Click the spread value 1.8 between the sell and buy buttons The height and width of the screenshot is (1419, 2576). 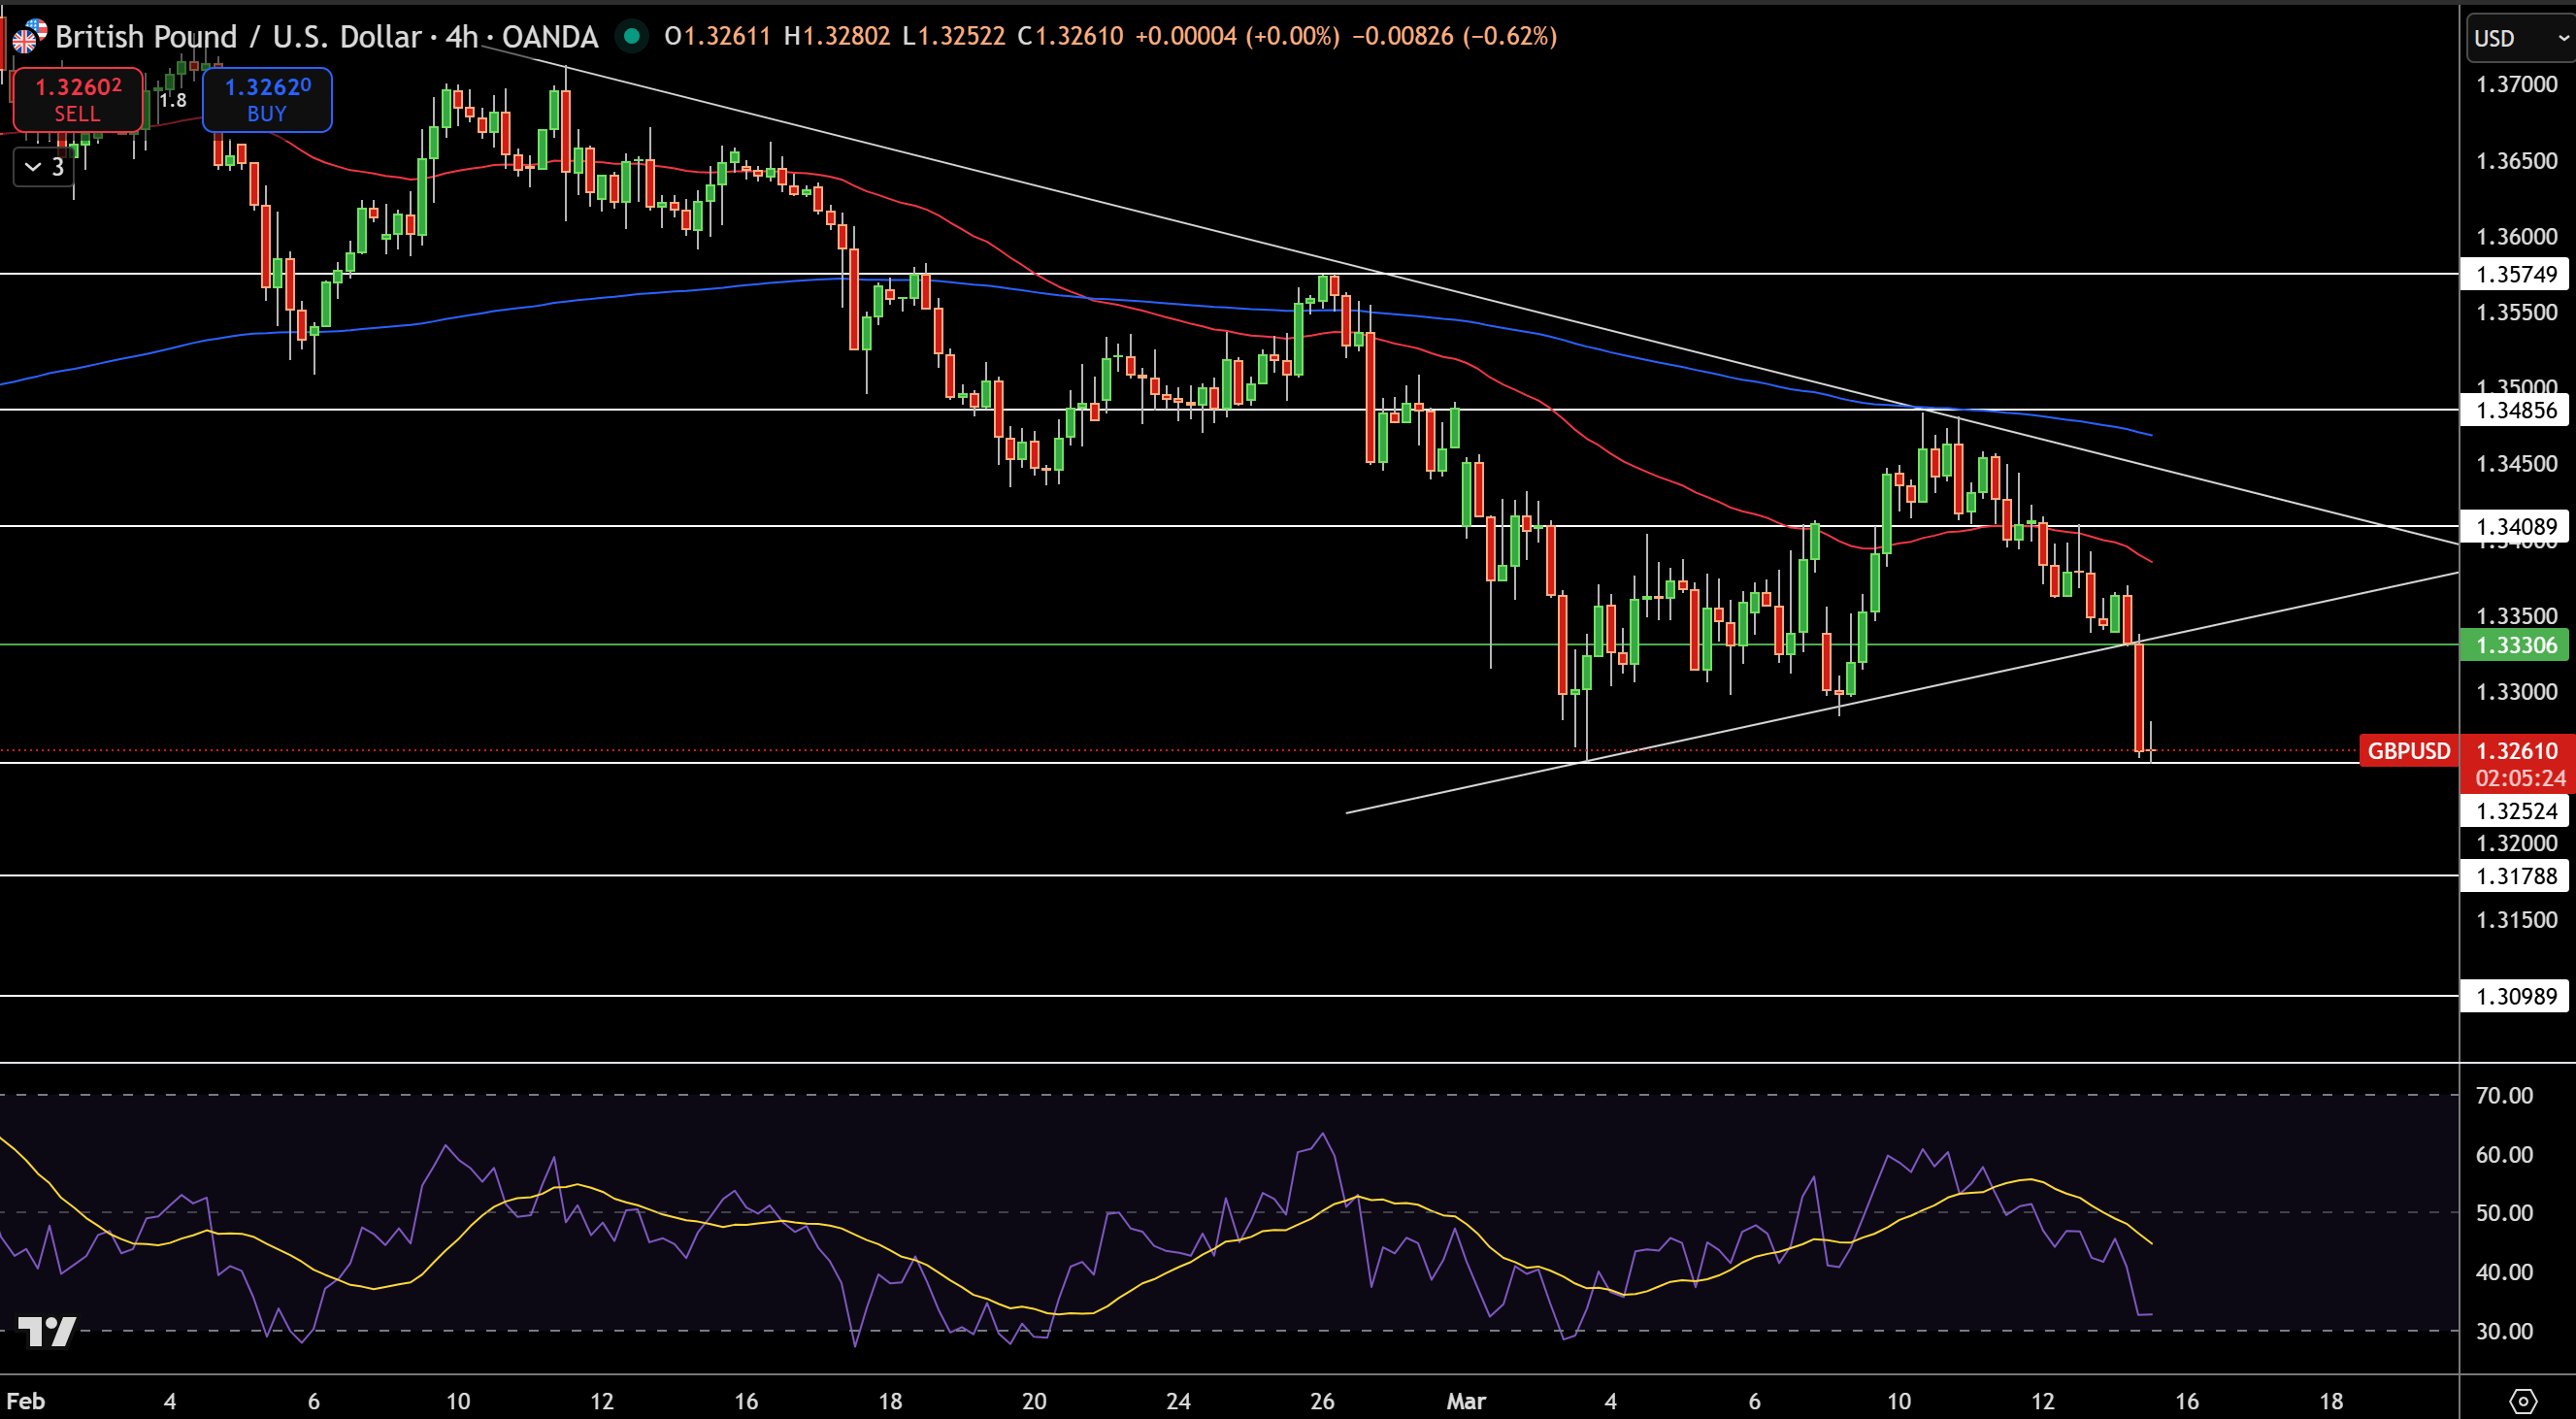[173, 100]
